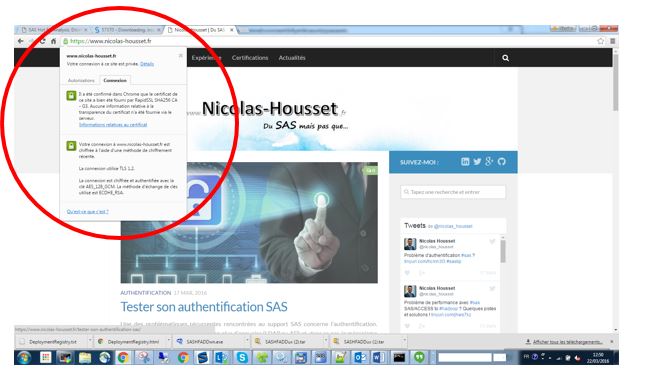Open the Twitter follow icon
Screen dimensions: 645x390
pos(477,162)
